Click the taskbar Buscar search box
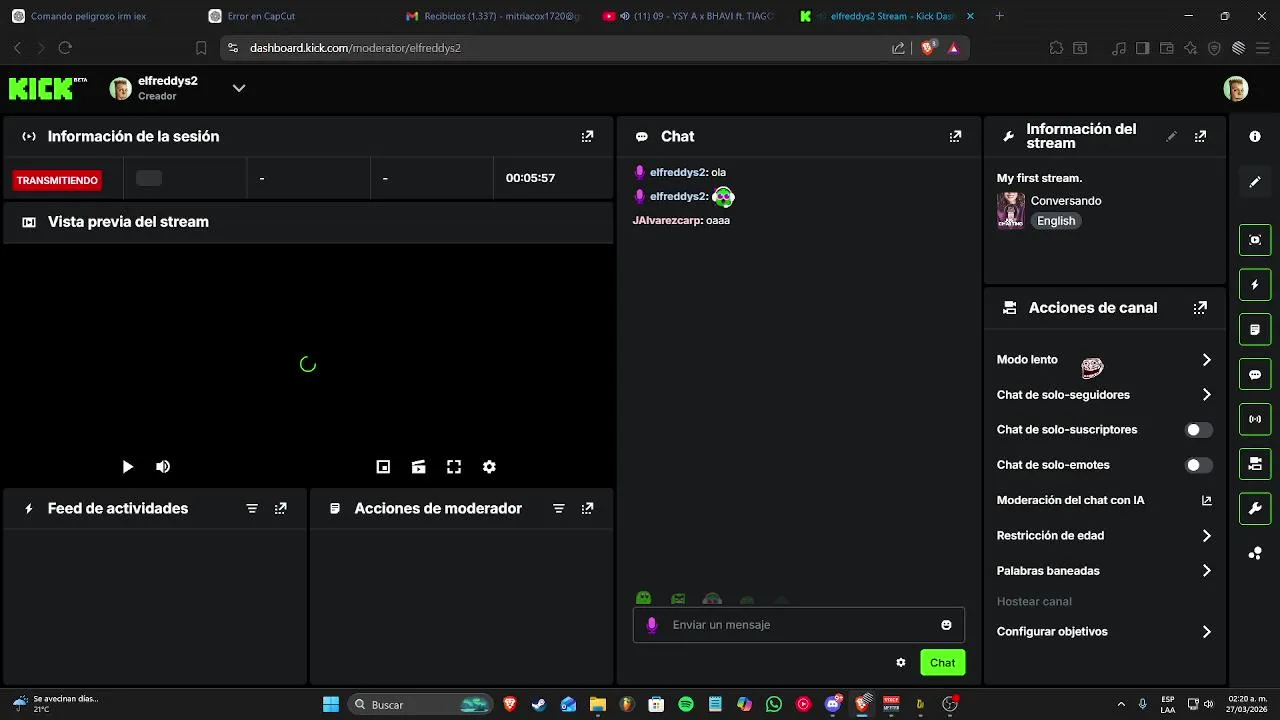The width and height of the screenshot is (1280, 720). click(421, 705)
